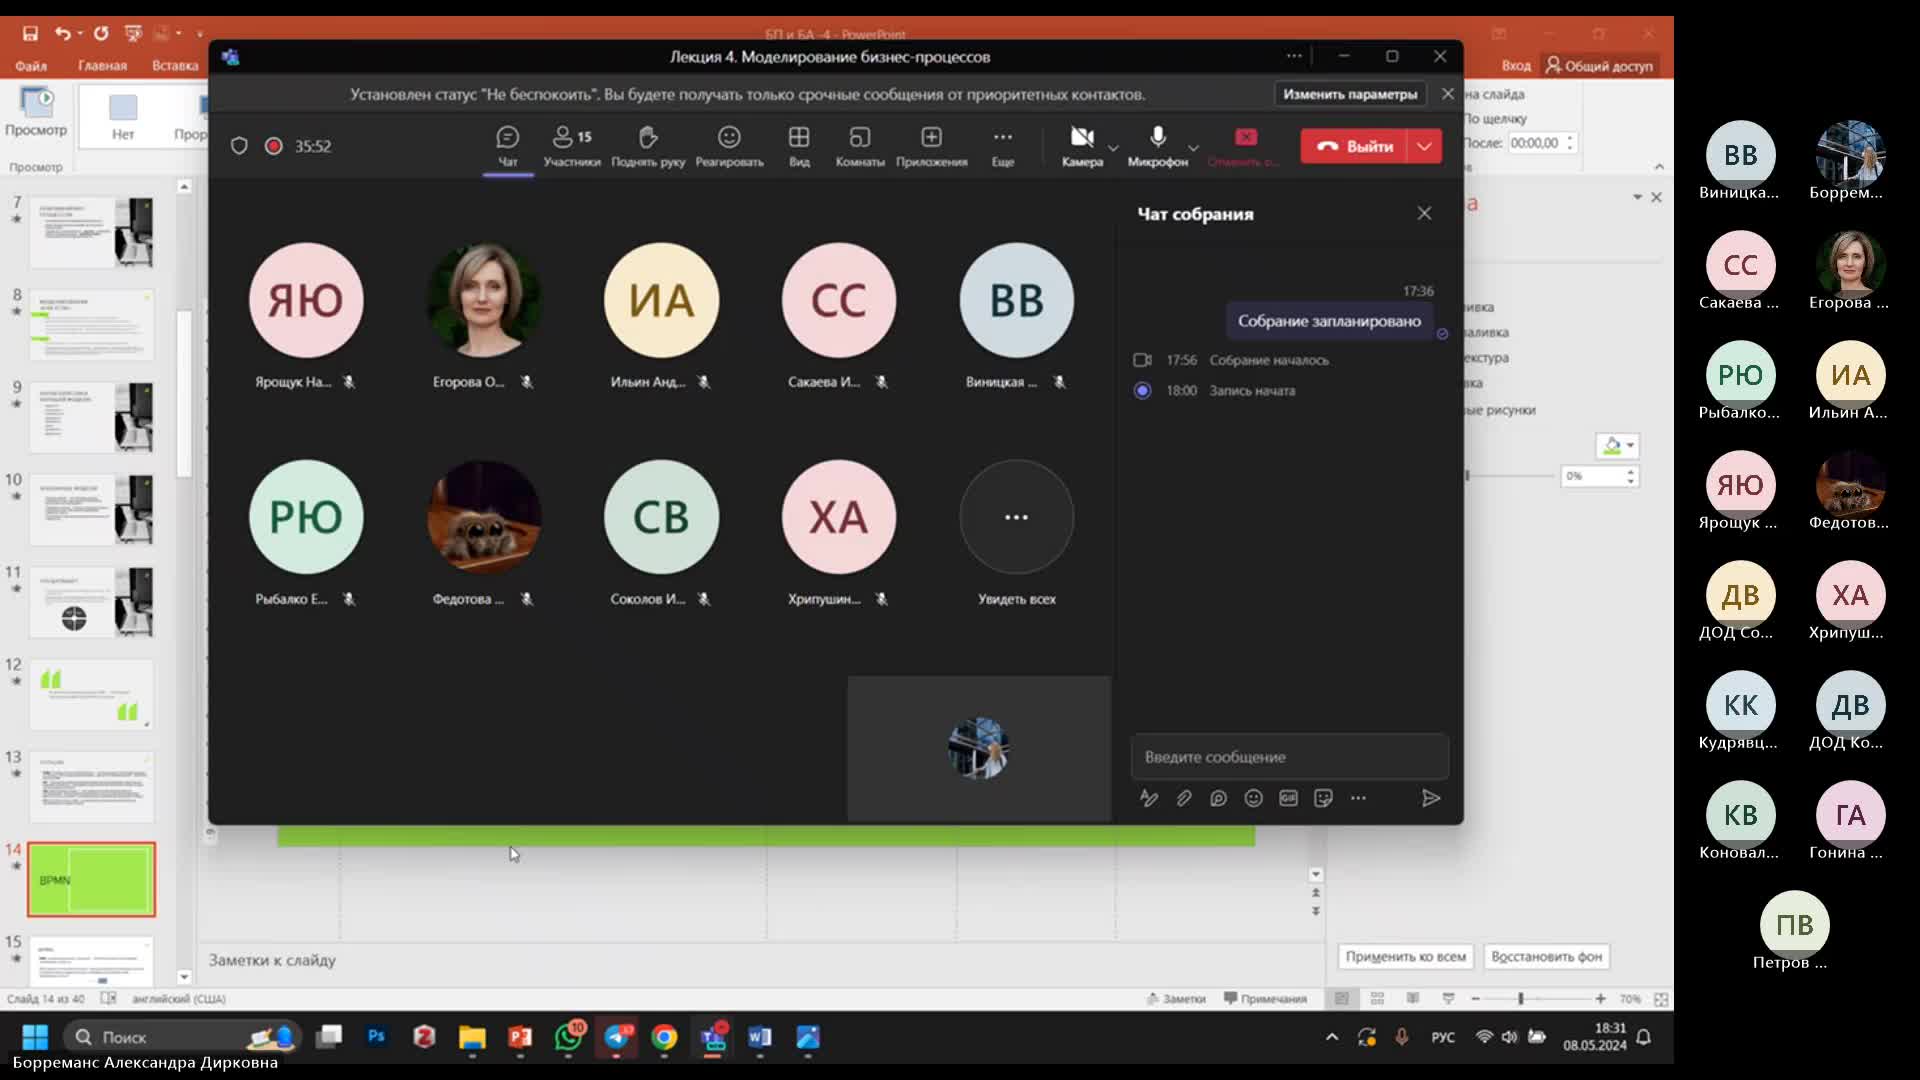Change the meeting View layout
The image size is (1920, 1080).
tap(799, 146)
